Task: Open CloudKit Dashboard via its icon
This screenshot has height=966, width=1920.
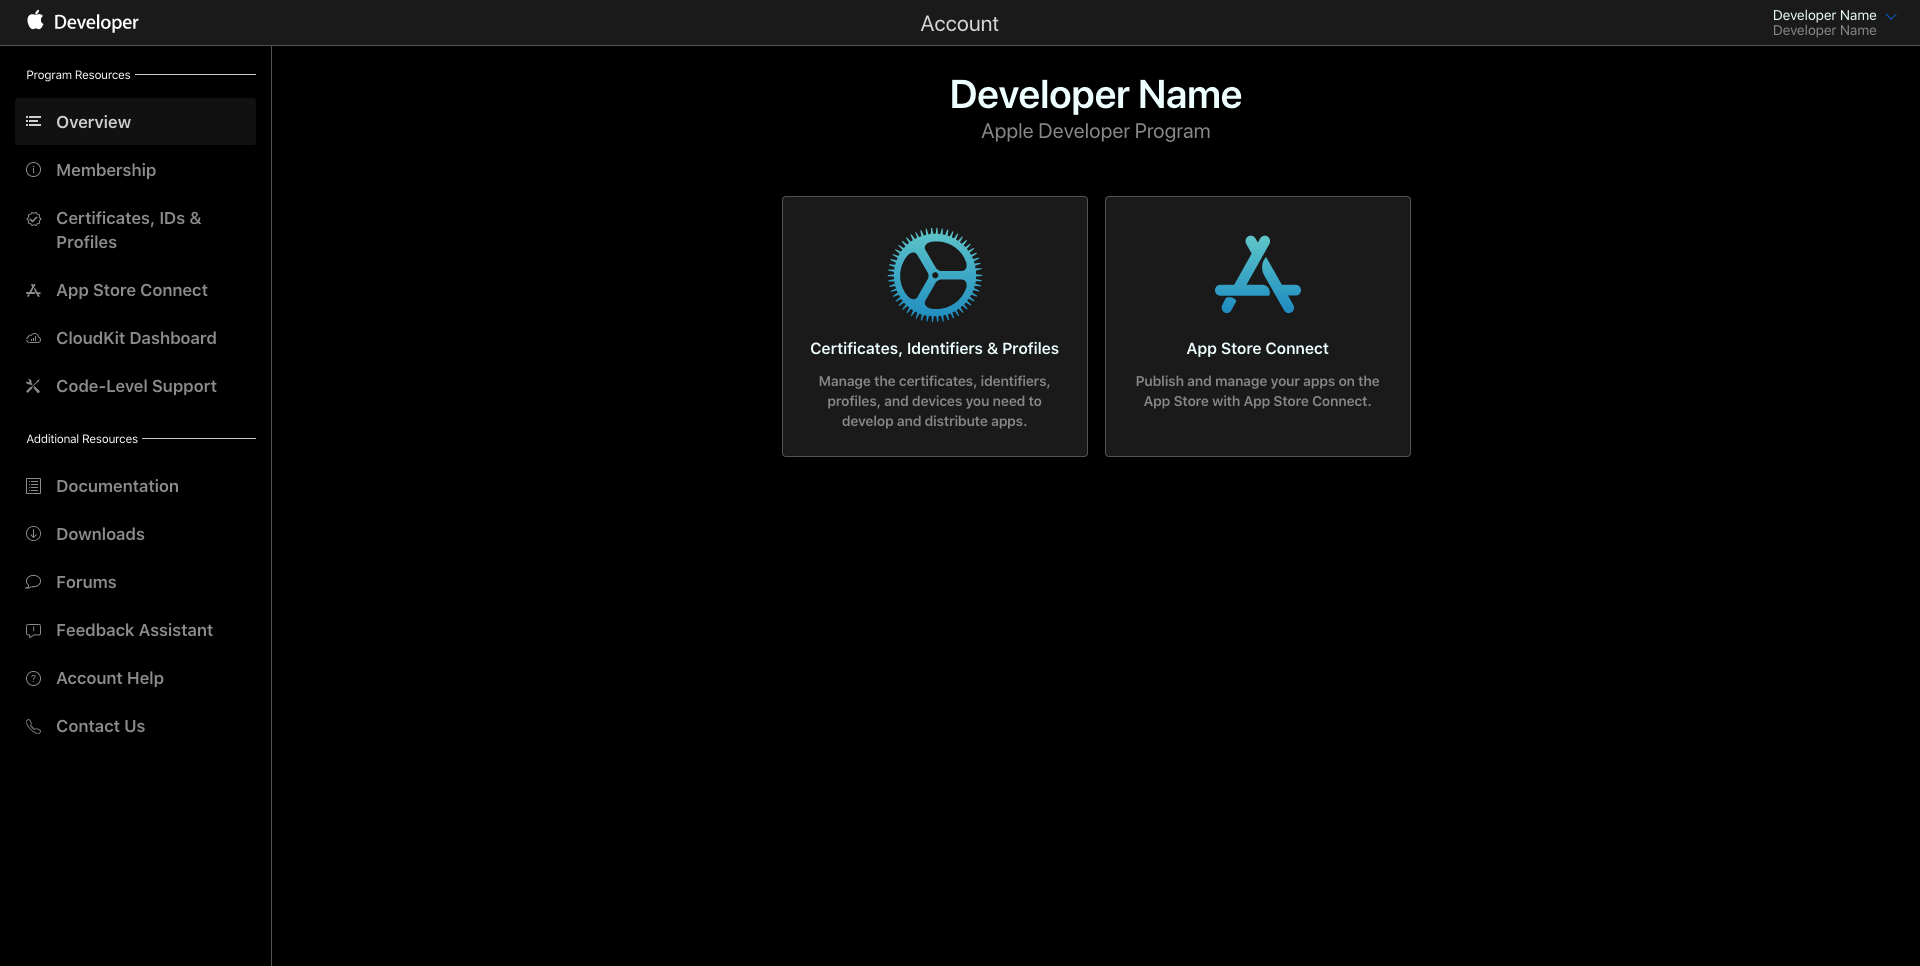Action: tap(33, 338)
